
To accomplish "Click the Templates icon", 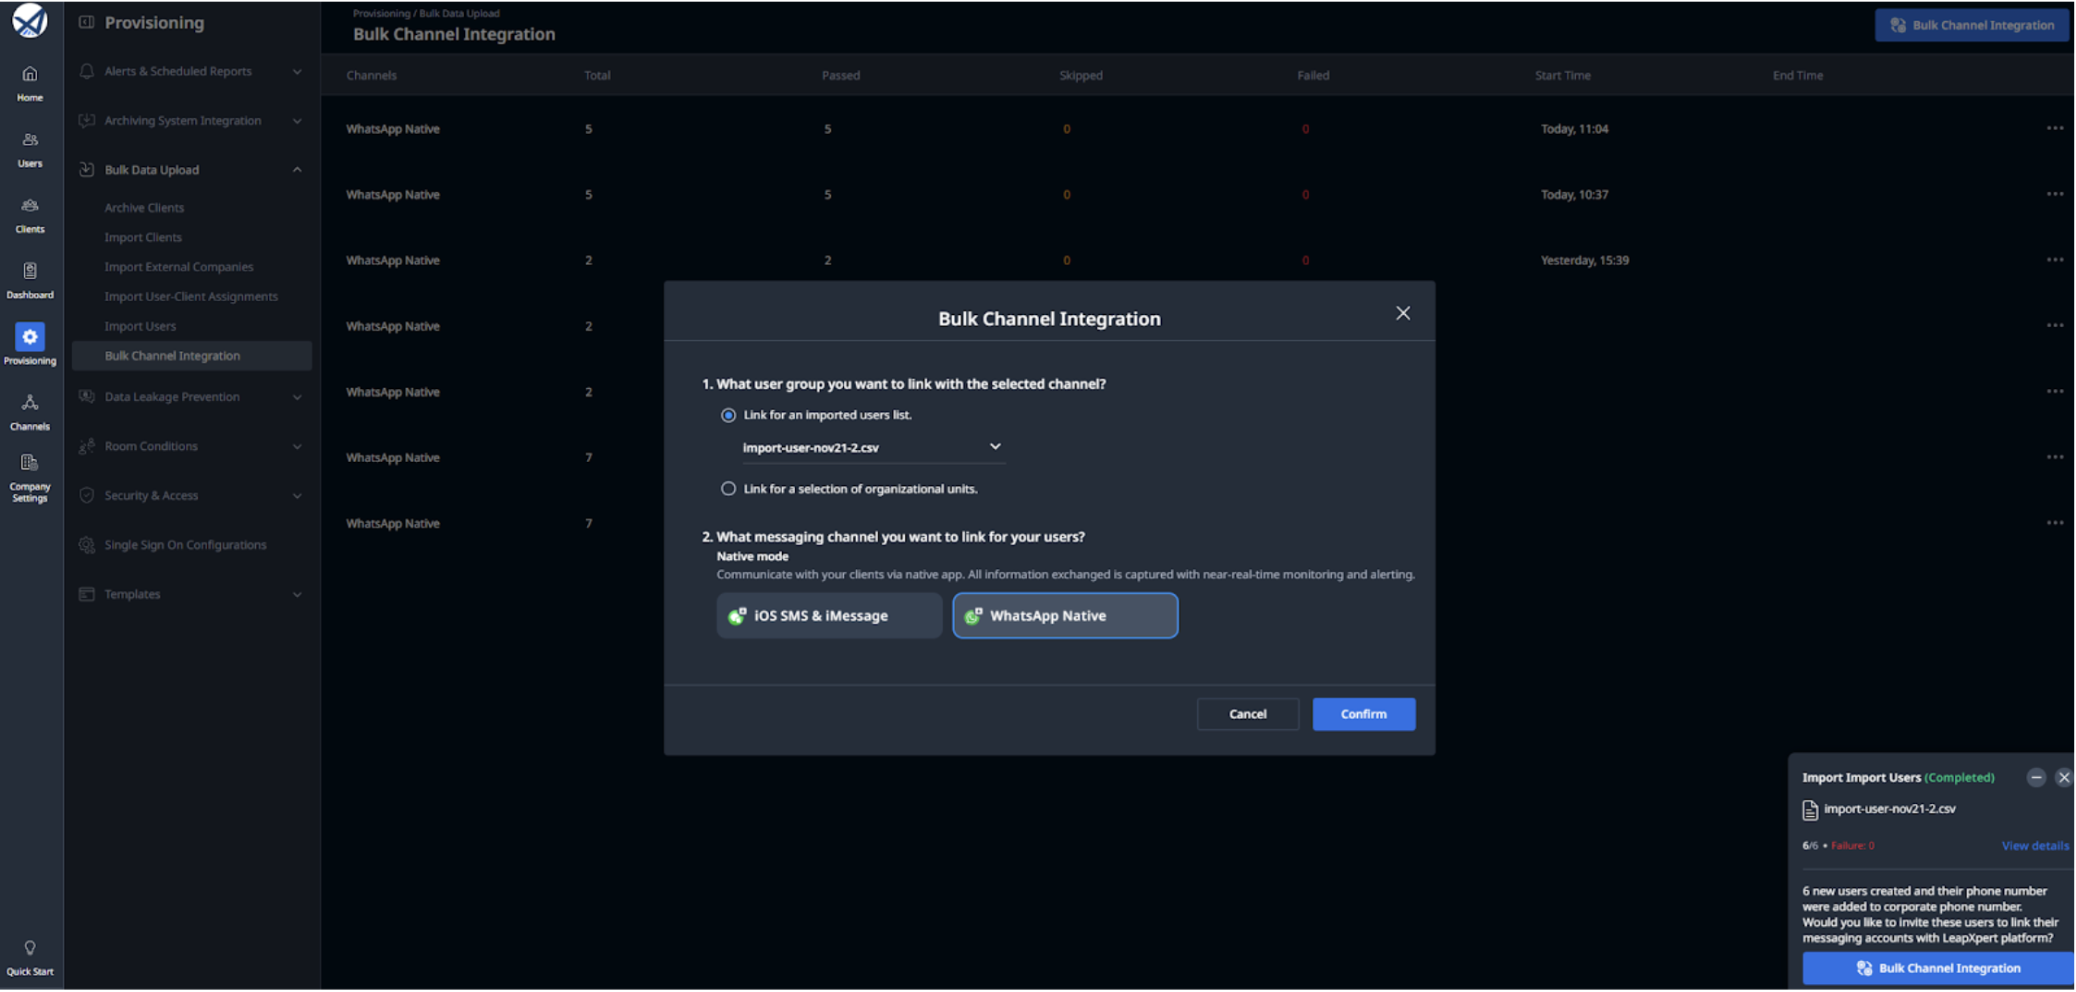I will point(87,594).
